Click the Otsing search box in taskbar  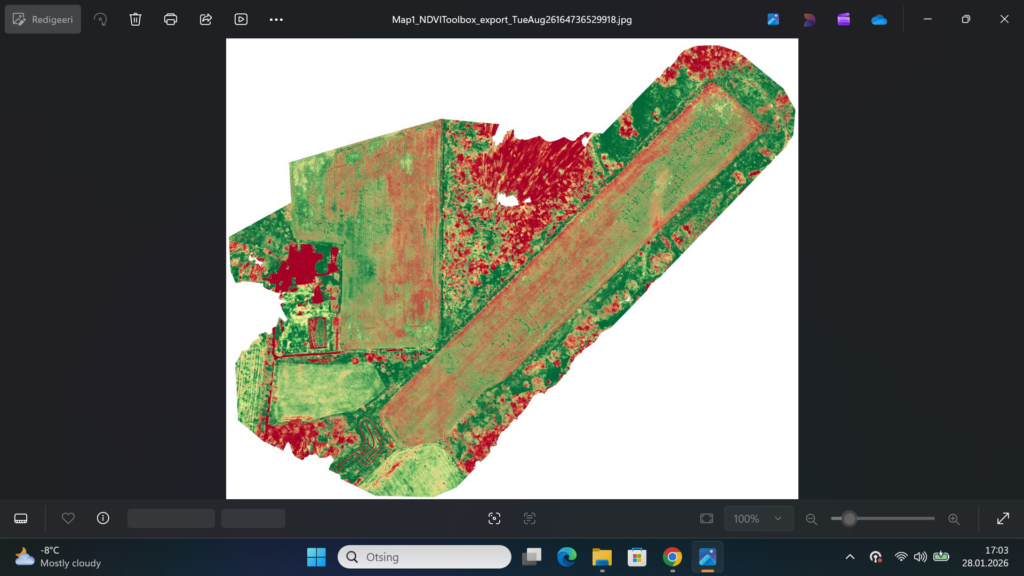424,557
